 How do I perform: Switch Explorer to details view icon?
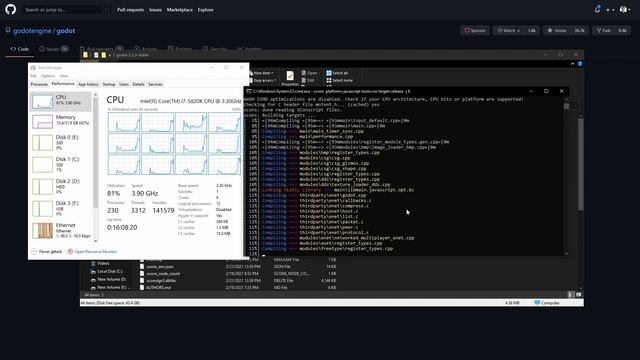[x=571, y=295]
